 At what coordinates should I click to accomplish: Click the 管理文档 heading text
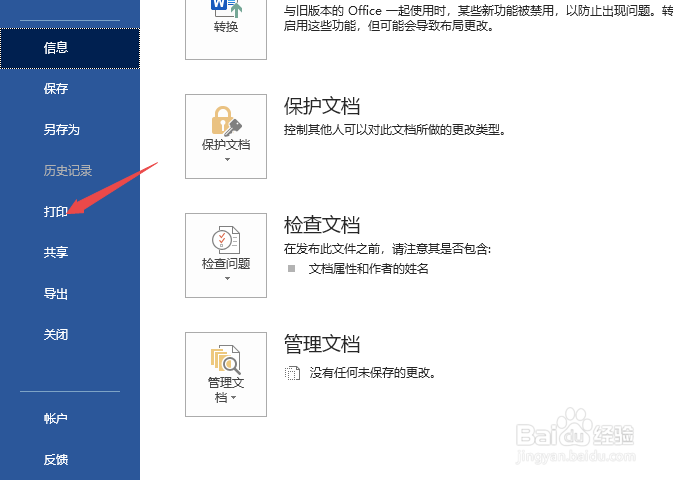coord(322,344)
